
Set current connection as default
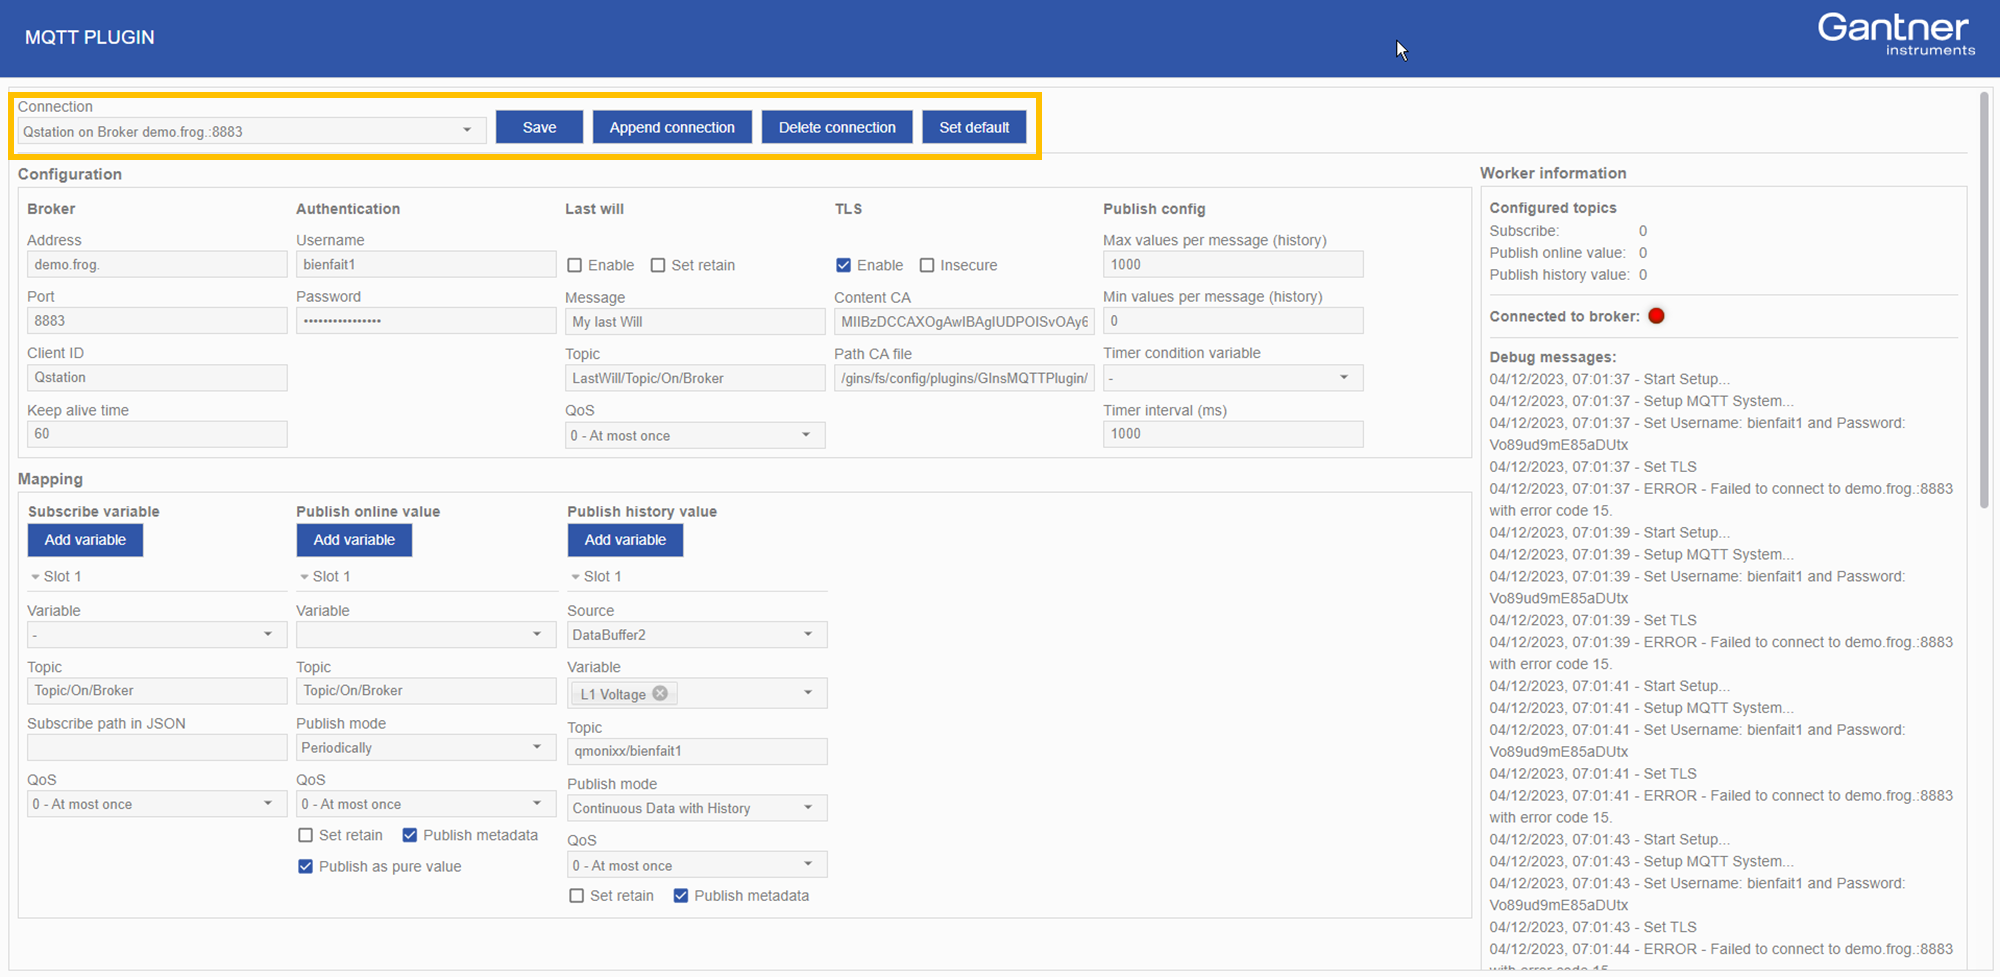click(x=974, y=126)
